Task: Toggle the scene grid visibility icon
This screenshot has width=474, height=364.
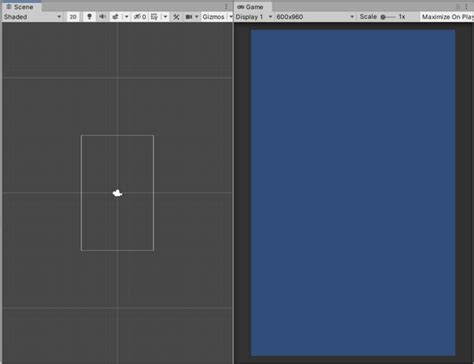Action: click(x=154, y=17)
